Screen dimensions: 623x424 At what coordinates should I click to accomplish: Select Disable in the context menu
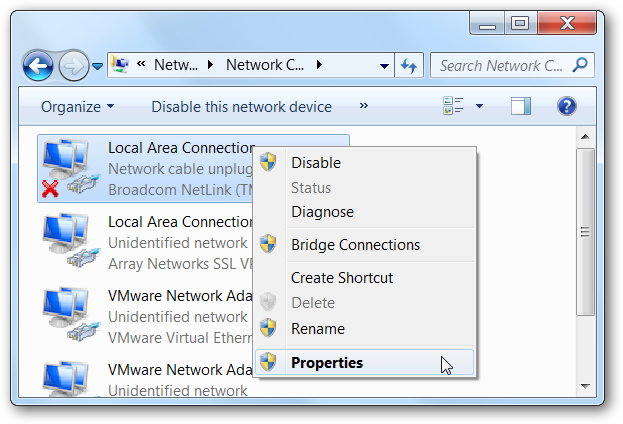point(365,163)
